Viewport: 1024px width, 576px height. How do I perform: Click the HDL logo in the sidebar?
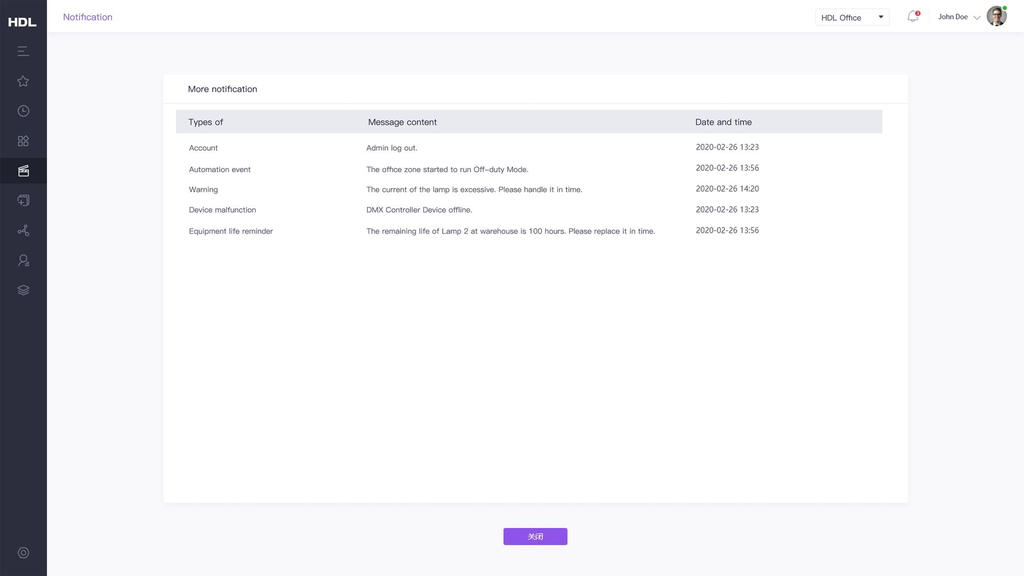[22, 21]
